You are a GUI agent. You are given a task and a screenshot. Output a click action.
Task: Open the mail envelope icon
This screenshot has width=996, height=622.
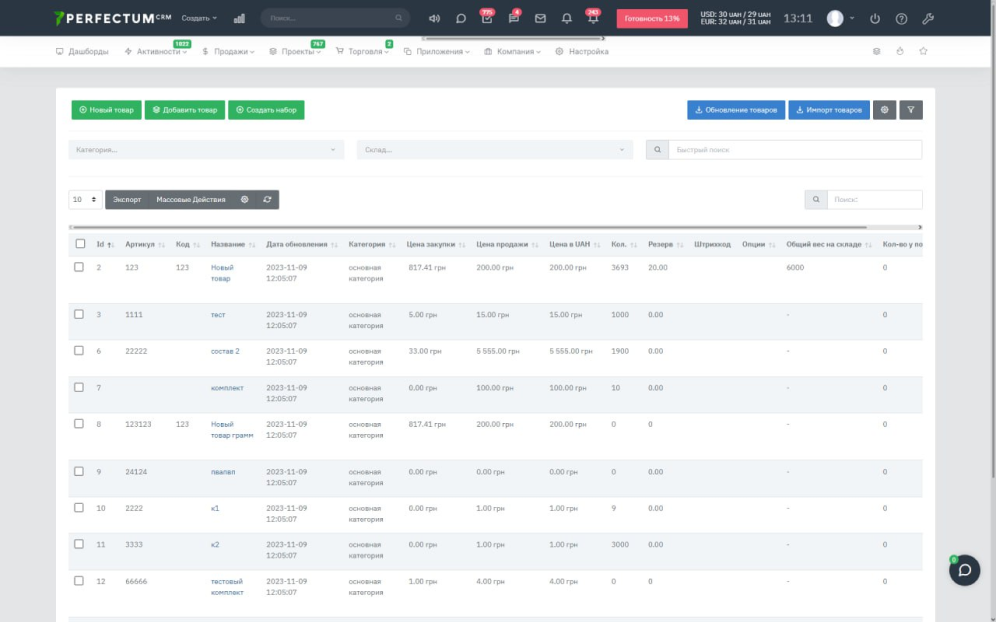pos(541,18)
